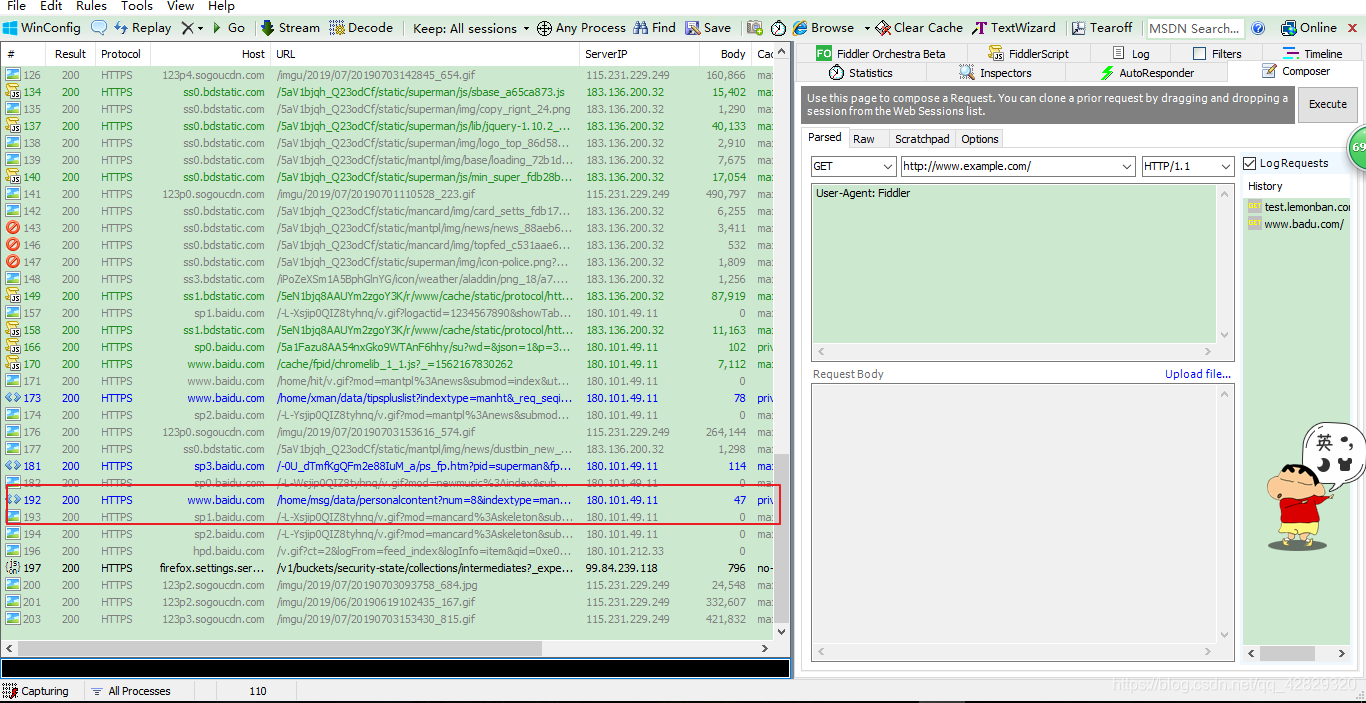Screen dimensions: 1366x703
Task: Open Find sessions with the binoculars
Action: click(x=654, y=28)
